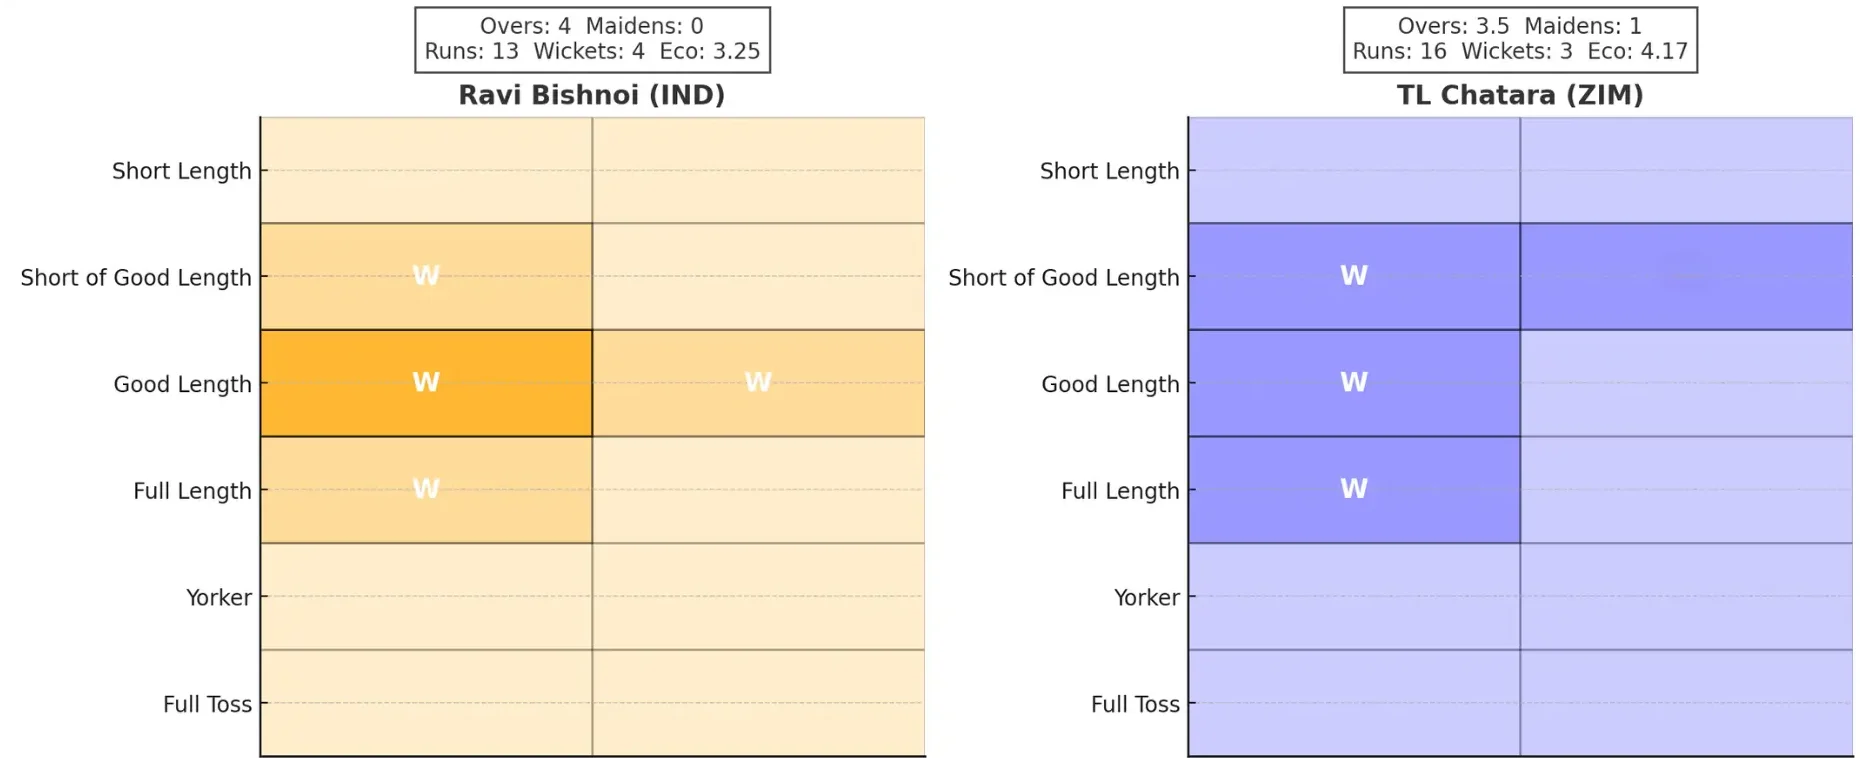The image size is (1860, 758).
Task: Click Chatara's Short of Good Length W marker
Action: [x=1354, y=275]
